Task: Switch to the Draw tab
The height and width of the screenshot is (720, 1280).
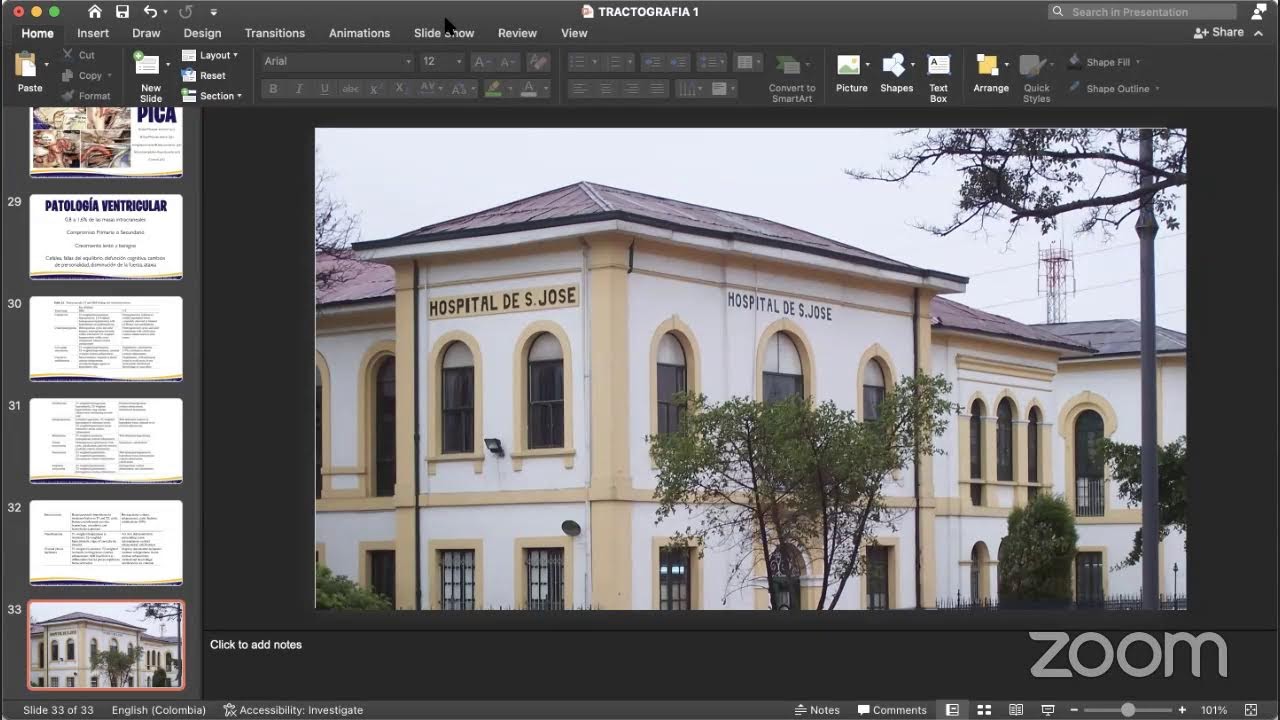Action: (x=146, y=33)
